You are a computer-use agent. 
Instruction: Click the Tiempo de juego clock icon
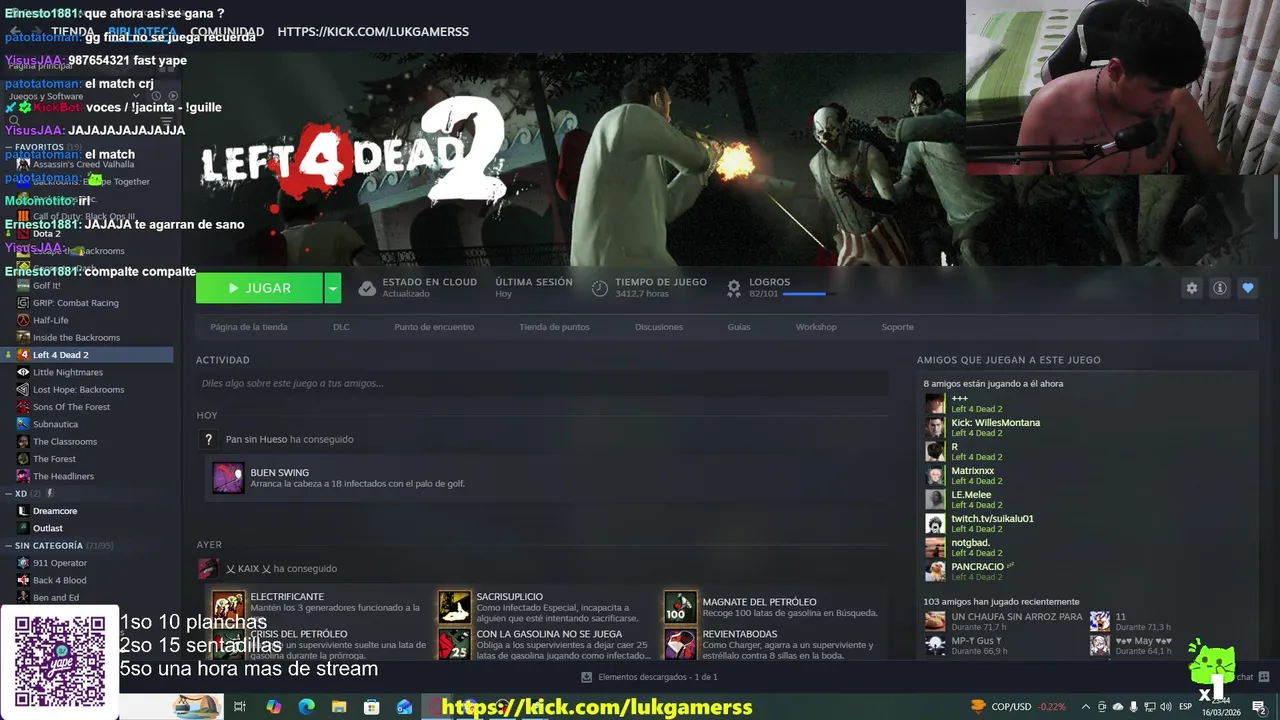599,288
